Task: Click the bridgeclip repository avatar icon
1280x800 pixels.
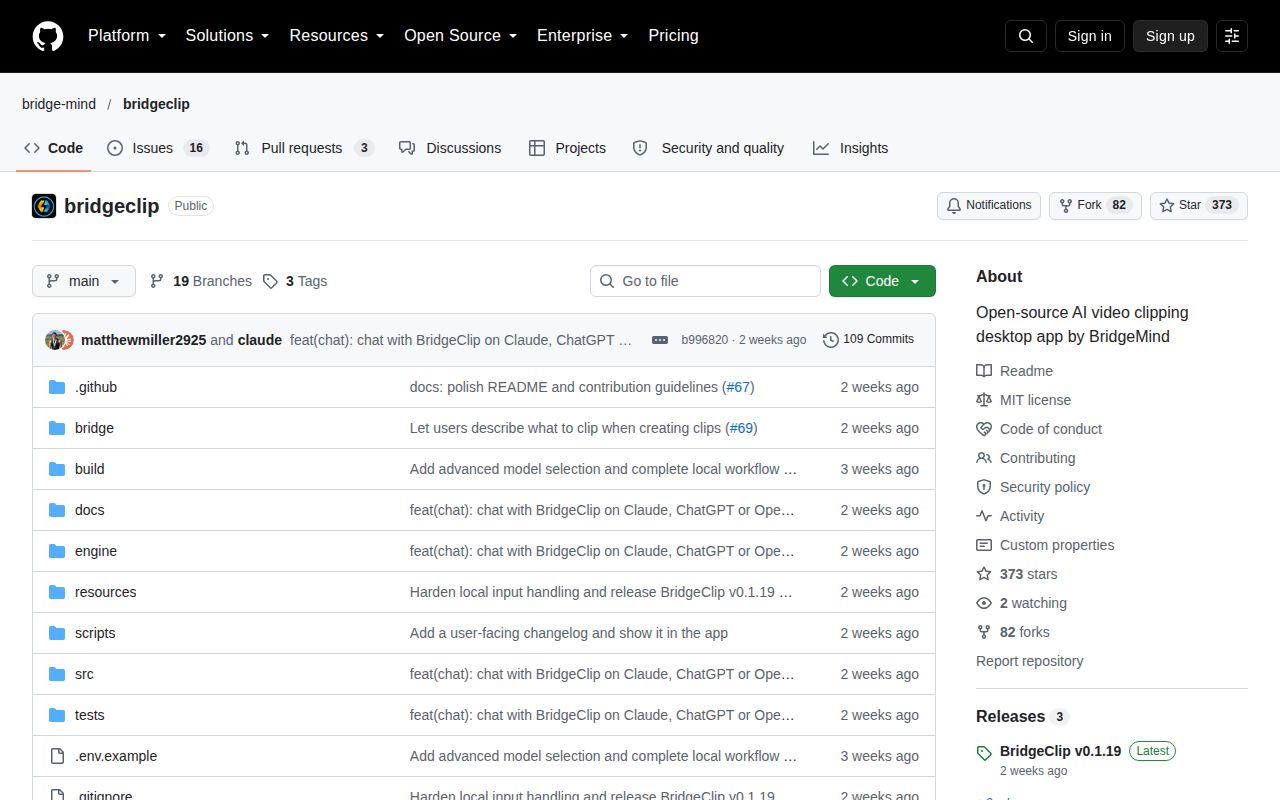Action: click(x=44, y=206)
